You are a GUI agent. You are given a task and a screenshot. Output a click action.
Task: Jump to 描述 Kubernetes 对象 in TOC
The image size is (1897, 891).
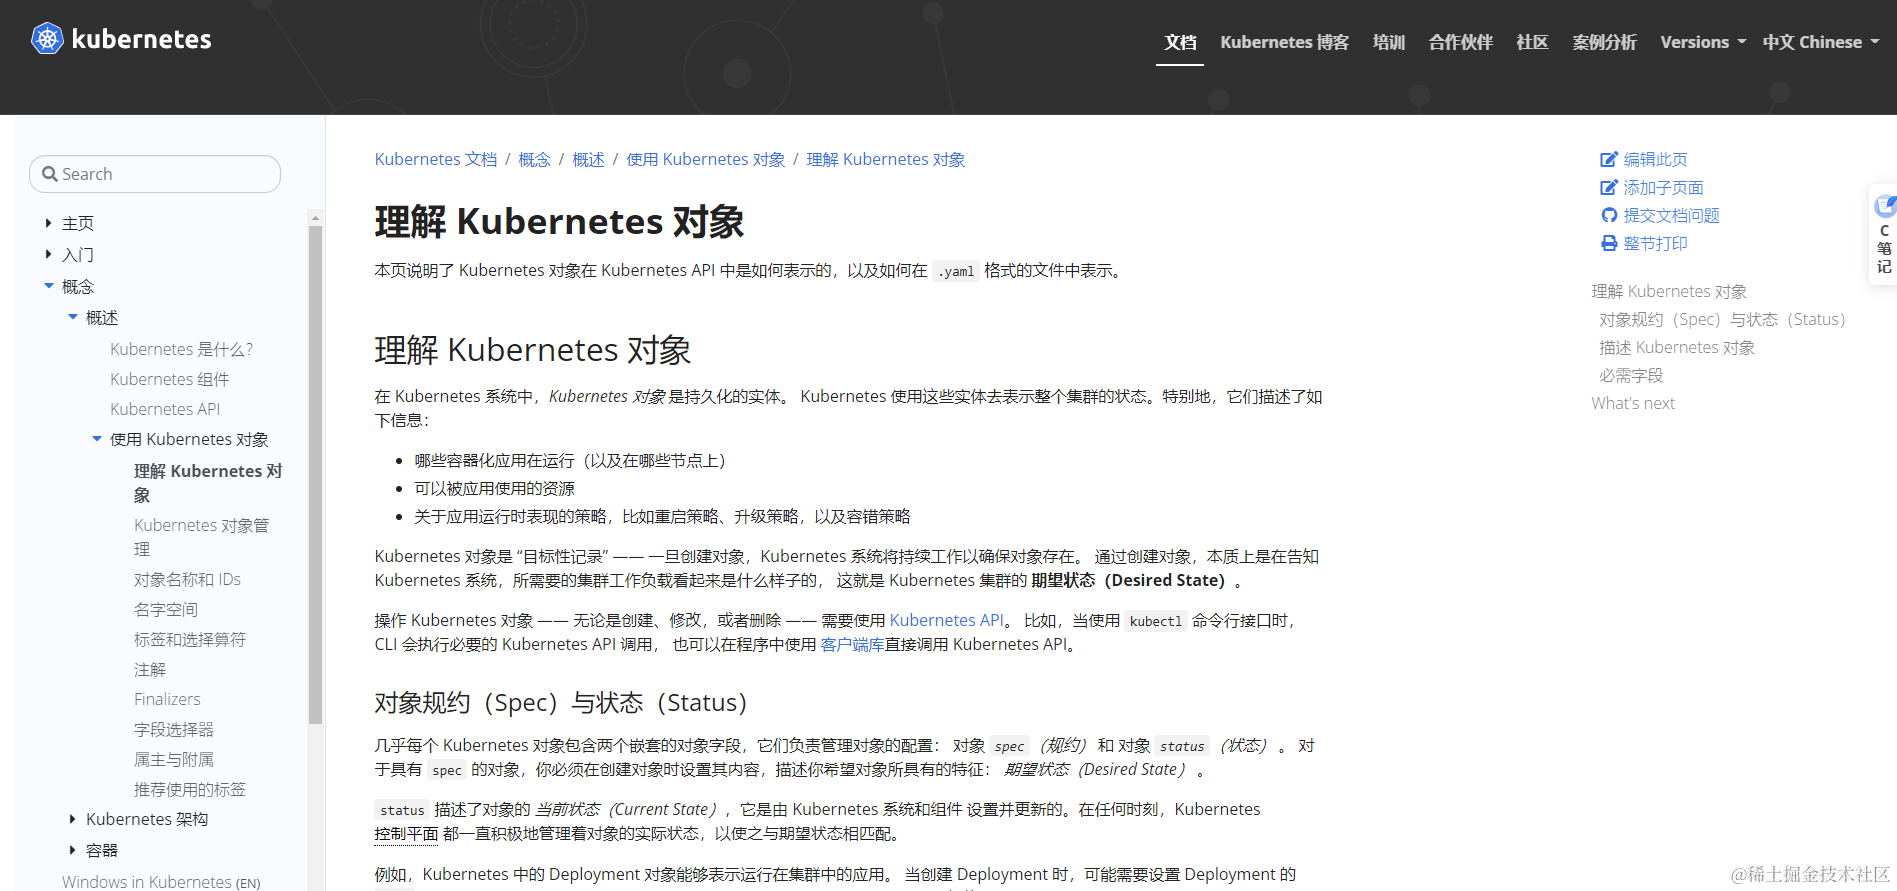click(x=1677, y=347)
